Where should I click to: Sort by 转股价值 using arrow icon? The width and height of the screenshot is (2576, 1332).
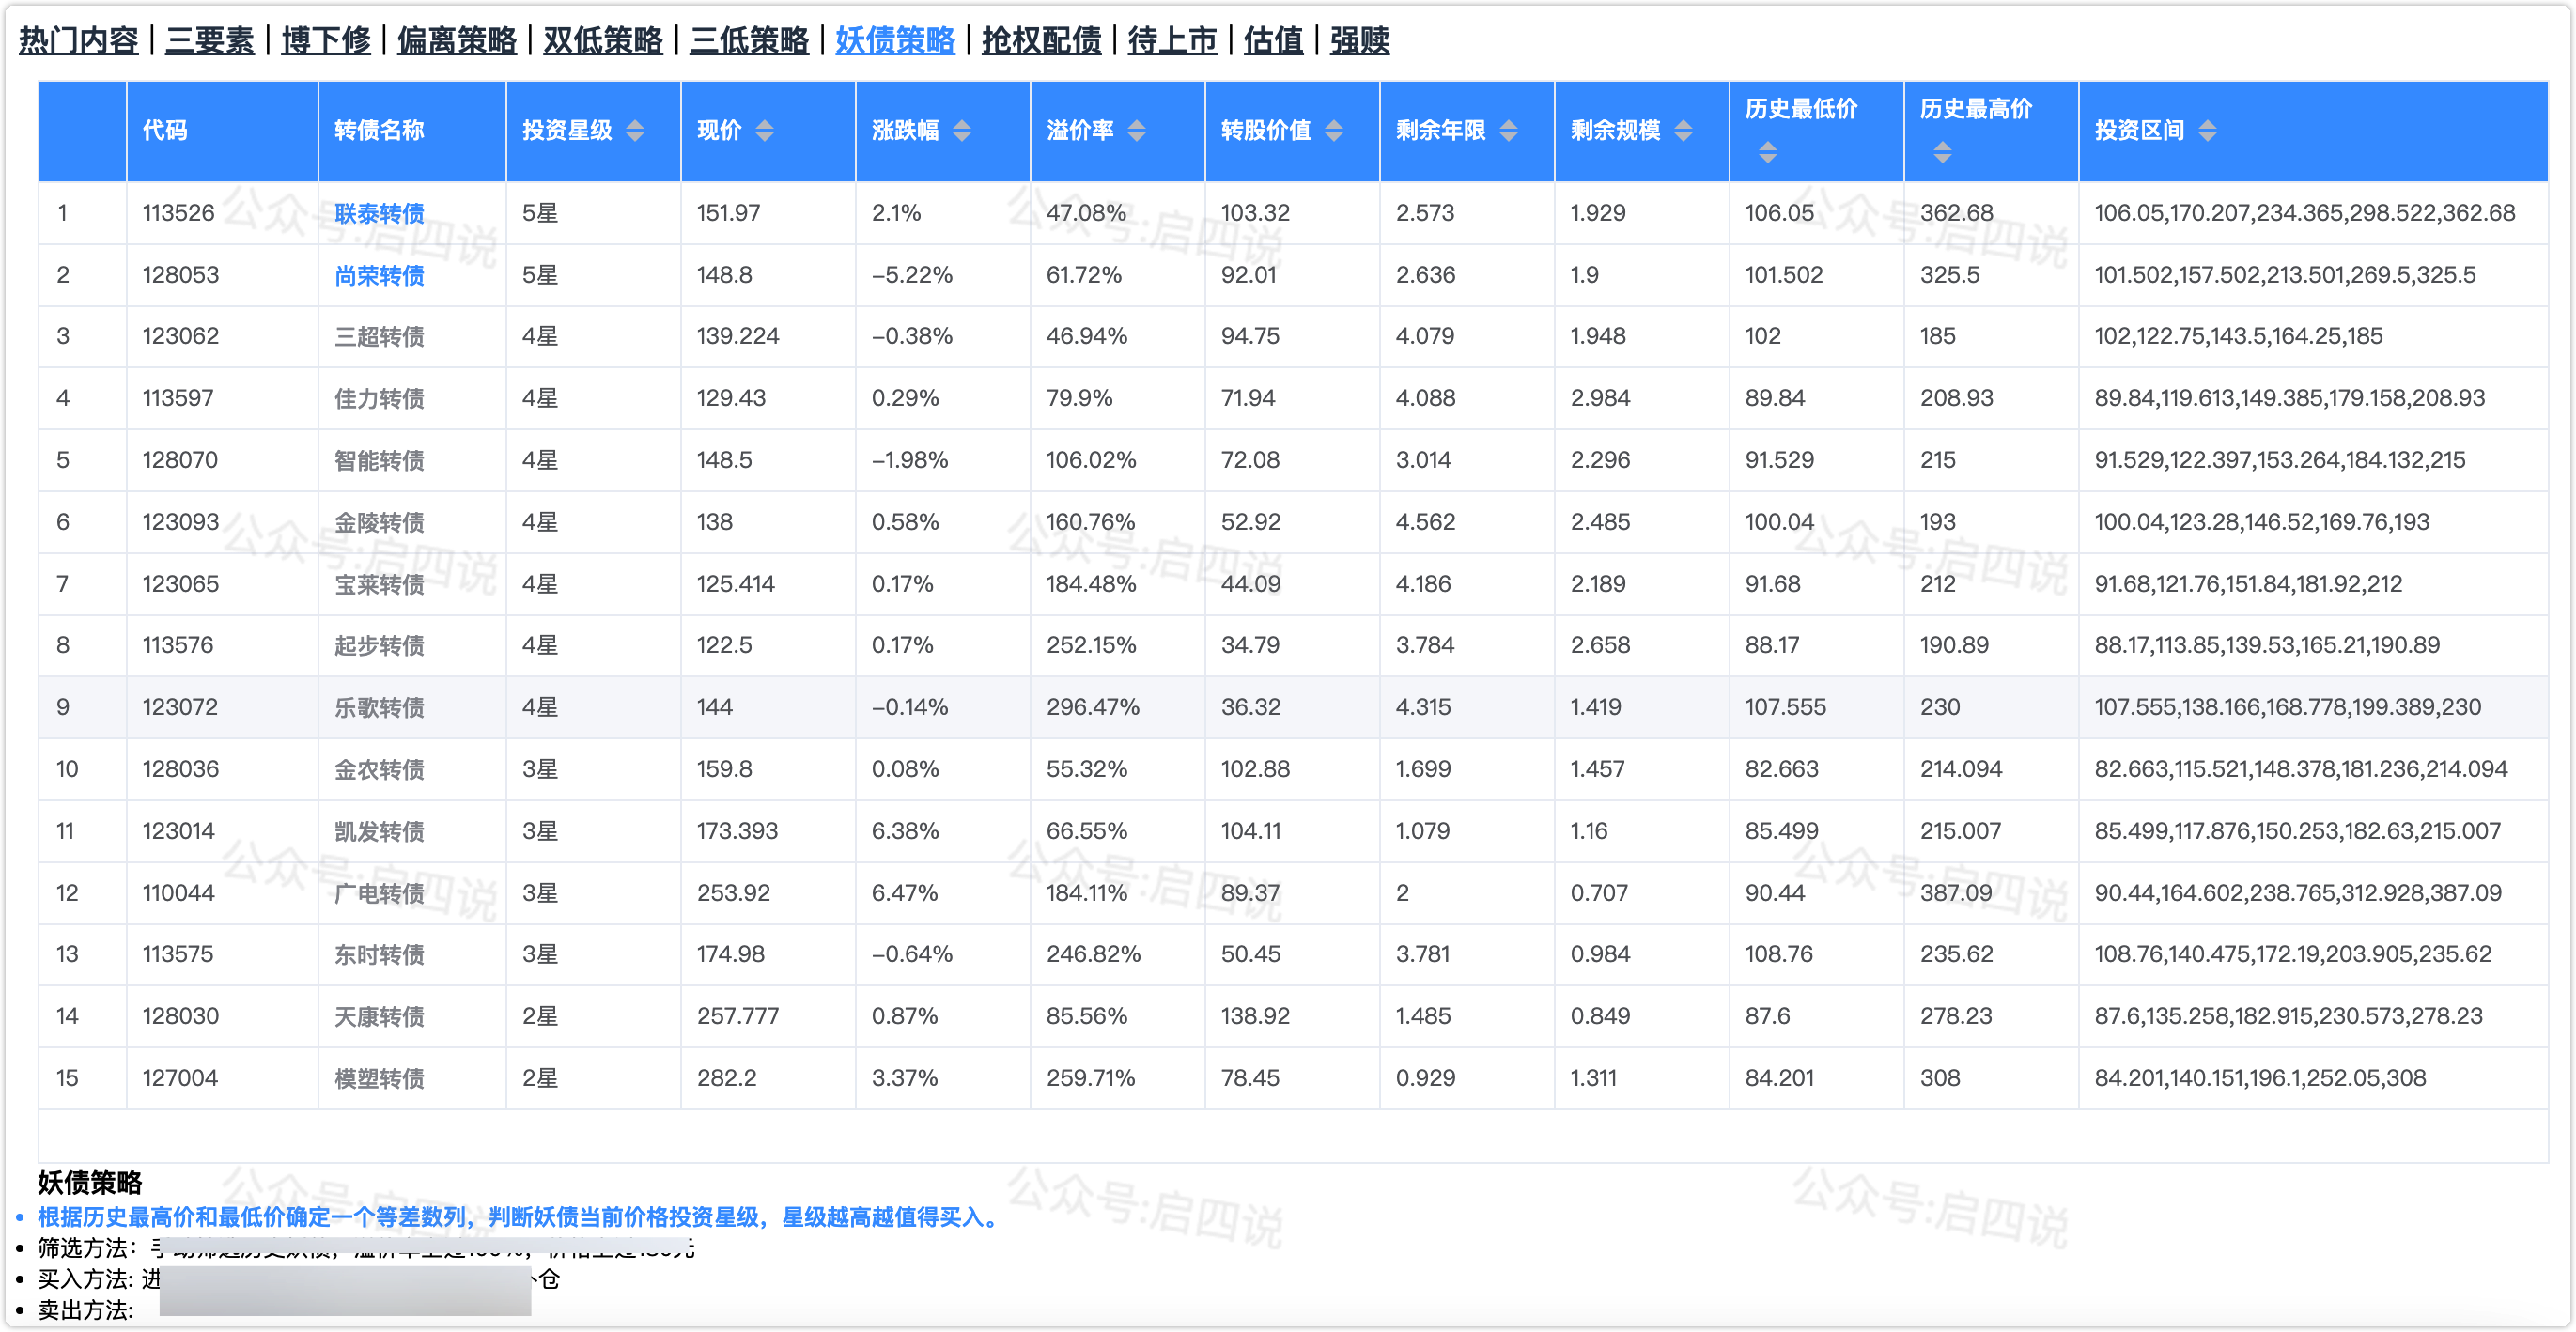tap(1334, 131)
